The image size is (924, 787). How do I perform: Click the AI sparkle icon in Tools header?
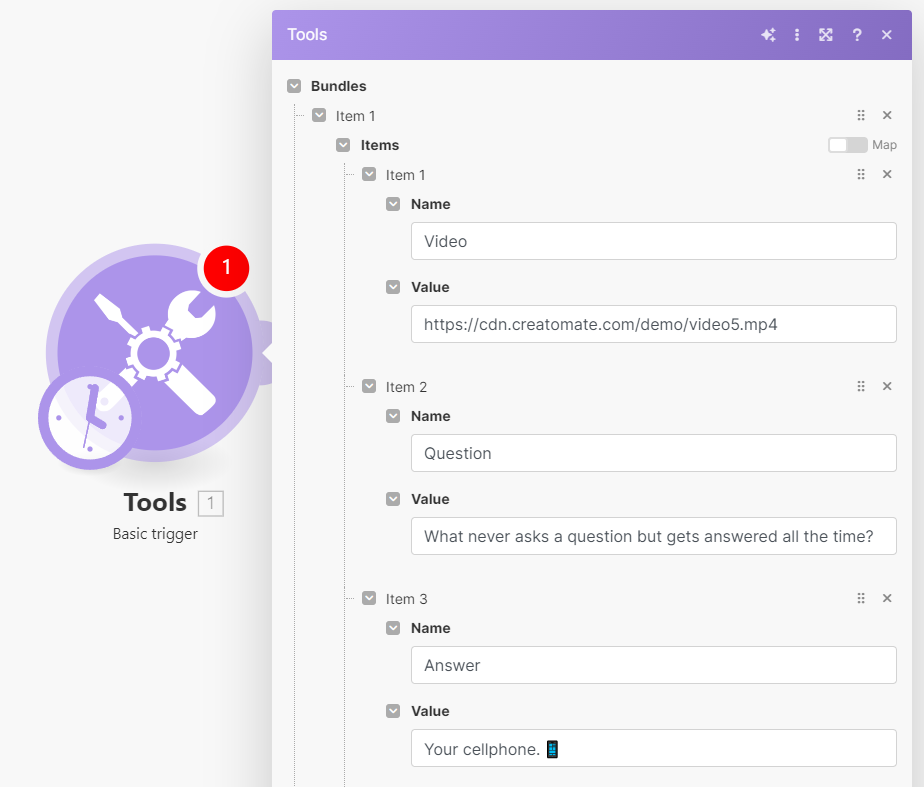coord(768,35)
